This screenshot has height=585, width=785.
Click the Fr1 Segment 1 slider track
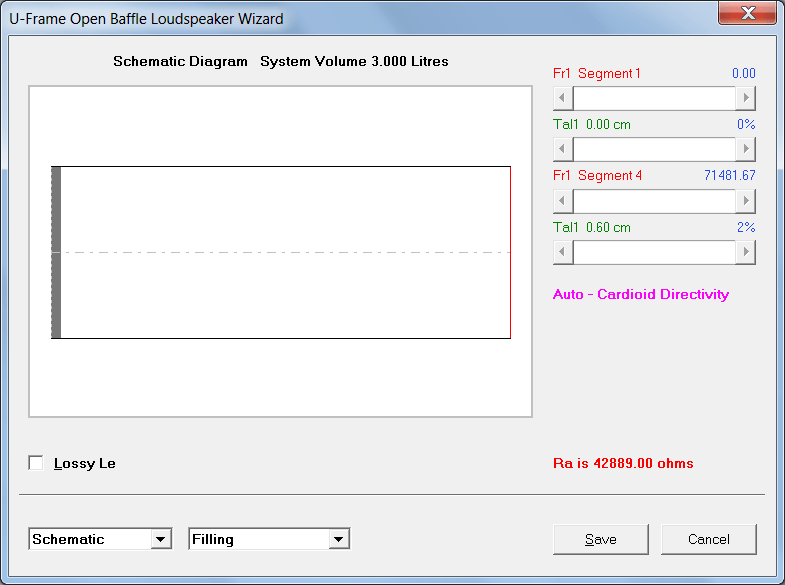[654, 98]
